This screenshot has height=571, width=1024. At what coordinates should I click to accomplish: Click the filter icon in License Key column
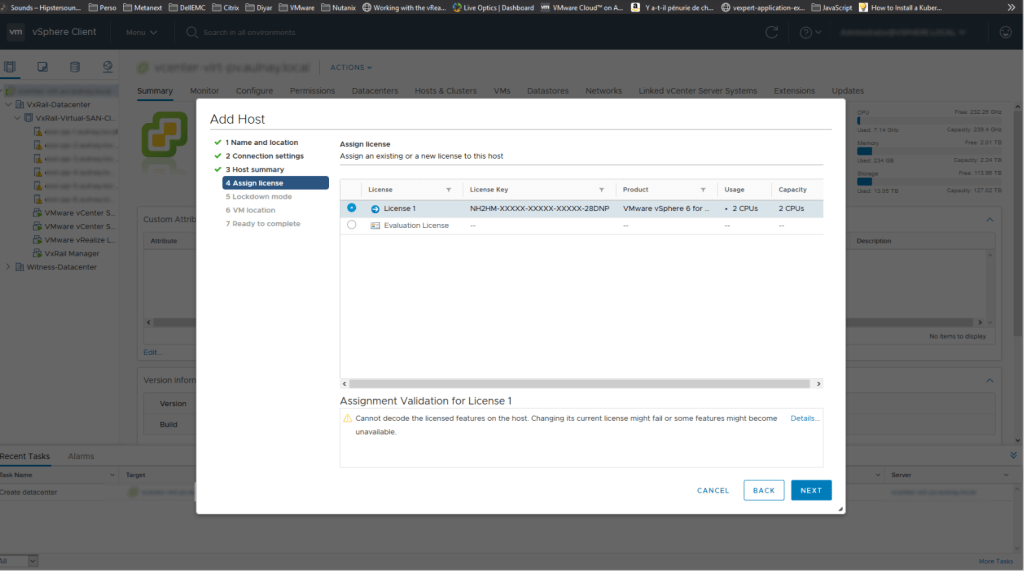pos(601,190)
